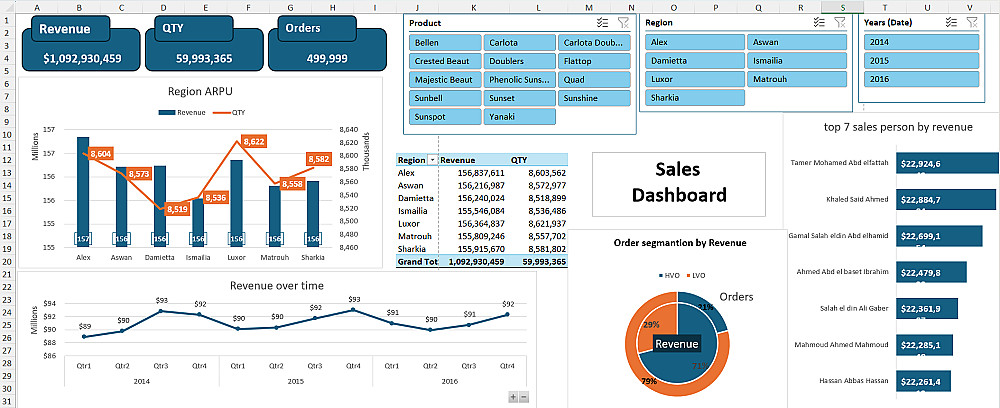Choose Damietta in the Region slicer
This screenshot has width=1000, height=408.
click(x=695, y=61)
